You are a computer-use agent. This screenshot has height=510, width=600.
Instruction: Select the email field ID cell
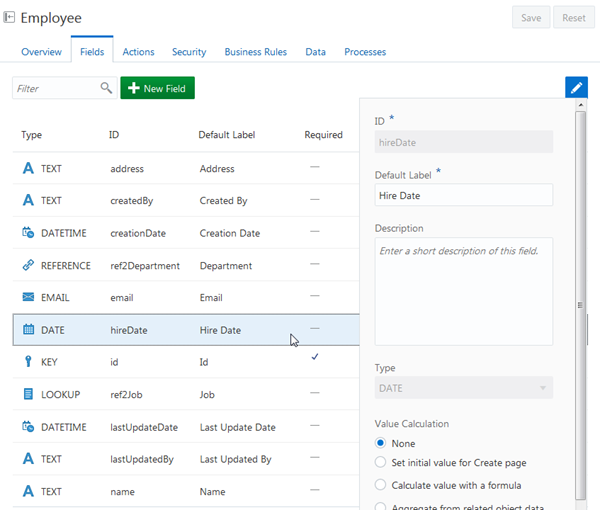coord(122,298)
